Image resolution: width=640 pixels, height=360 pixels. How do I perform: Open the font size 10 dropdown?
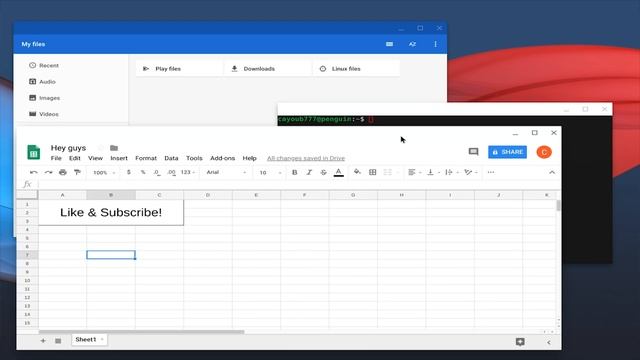[270, 173]
